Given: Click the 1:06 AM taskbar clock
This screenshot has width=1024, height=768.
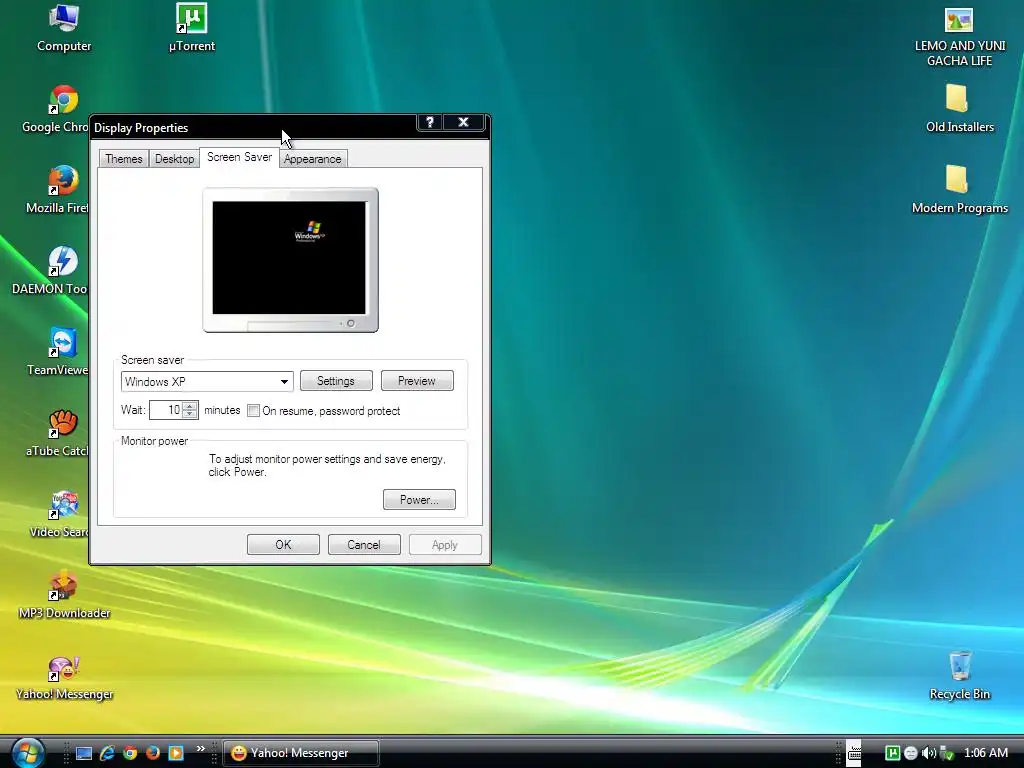Looking at the screenshot, I should click(x=985, y=753).
